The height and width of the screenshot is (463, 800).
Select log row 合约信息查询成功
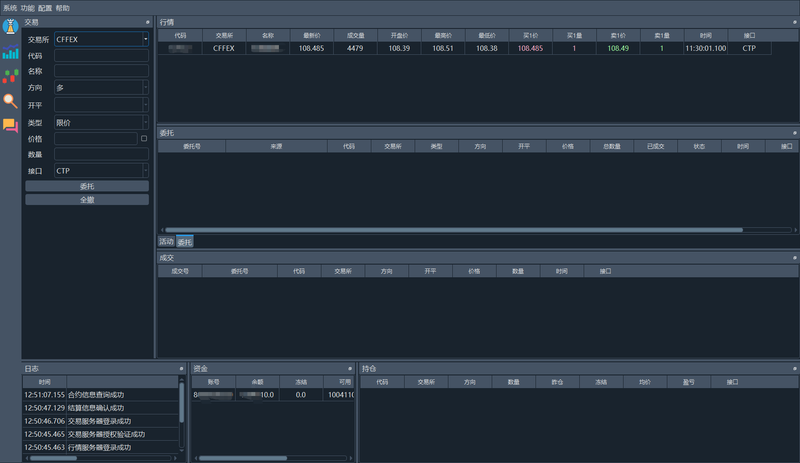(101, 395)
